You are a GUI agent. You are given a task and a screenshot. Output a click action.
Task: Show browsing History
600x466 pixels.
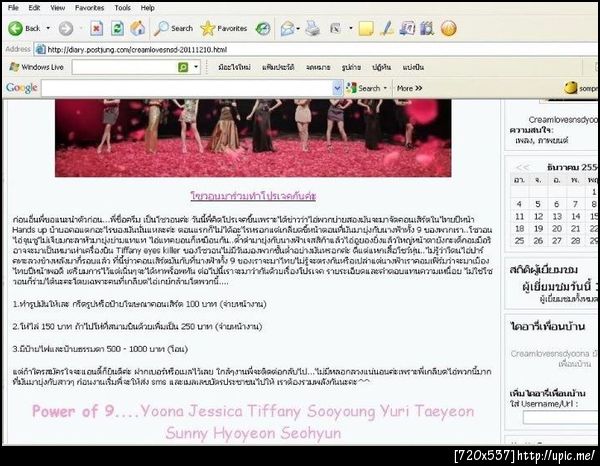[263, 28]
